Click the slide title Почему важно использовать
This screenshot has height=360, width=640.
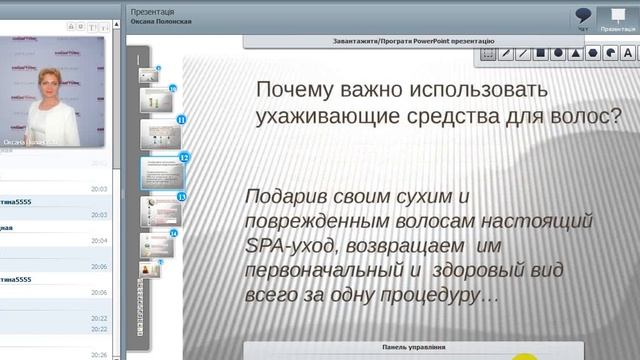[x=402, y=89]
